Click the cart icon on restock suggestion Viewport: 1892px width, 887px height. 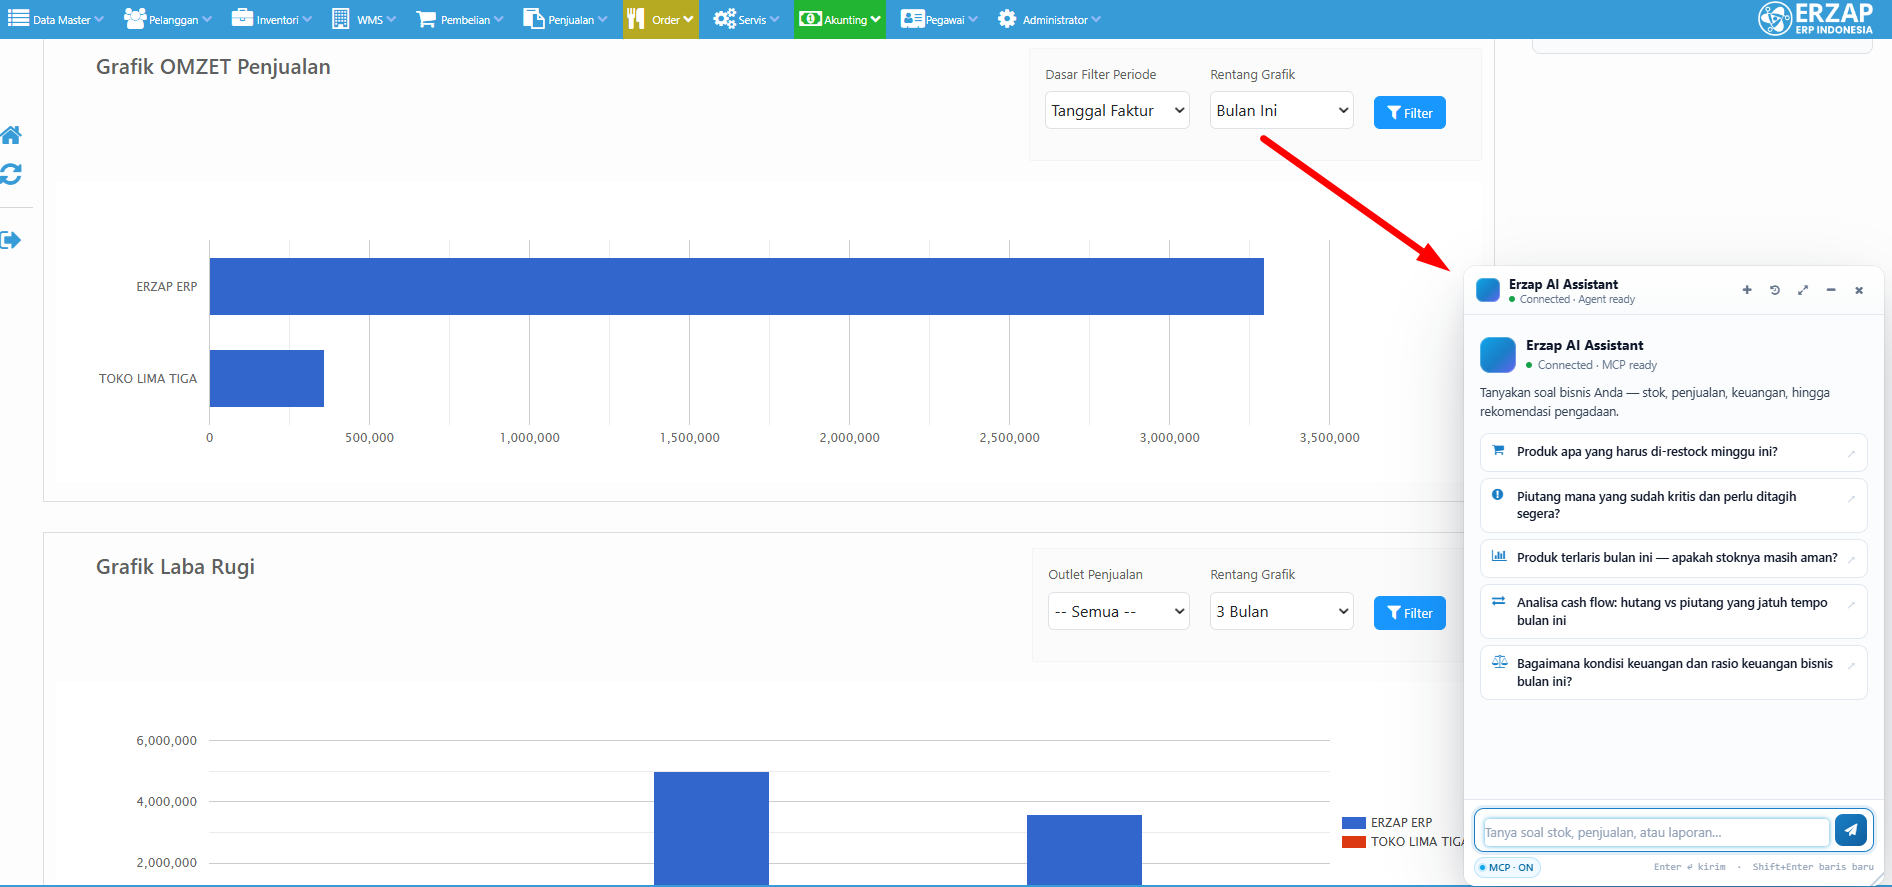click(1498, 451)
